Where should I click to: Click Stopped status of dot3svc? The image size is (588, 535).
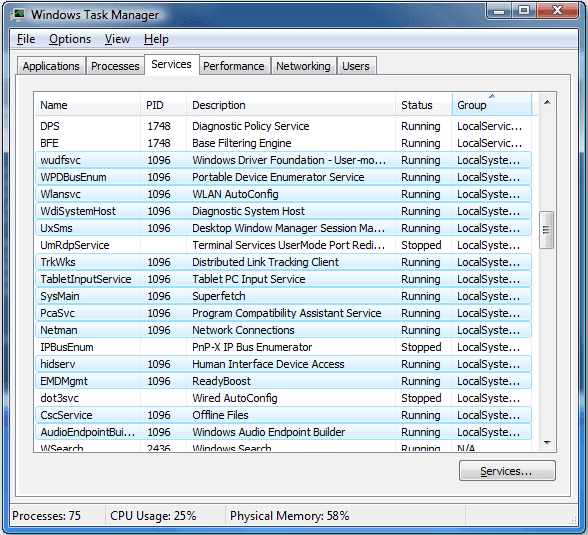[421, 398]
